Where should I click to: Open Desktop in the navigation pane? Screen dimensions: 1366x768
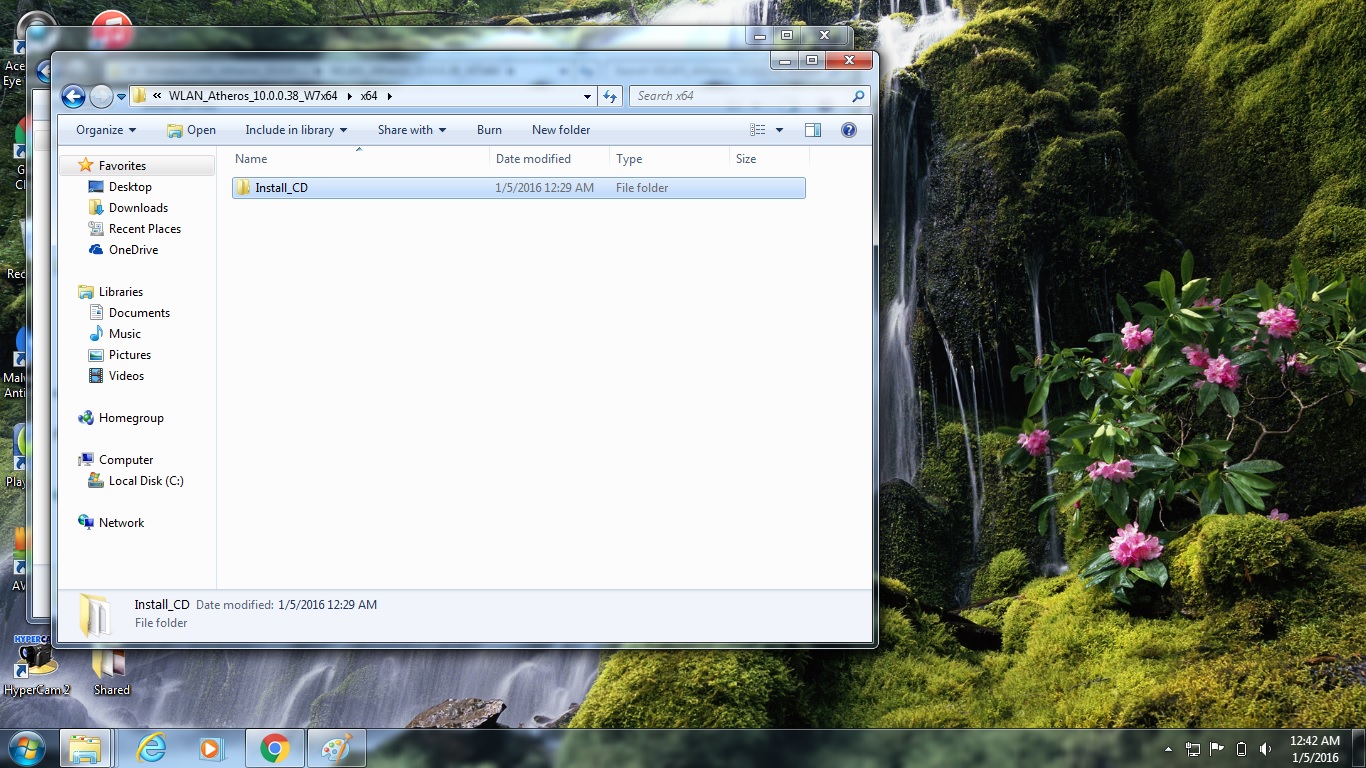click(130, 187)
